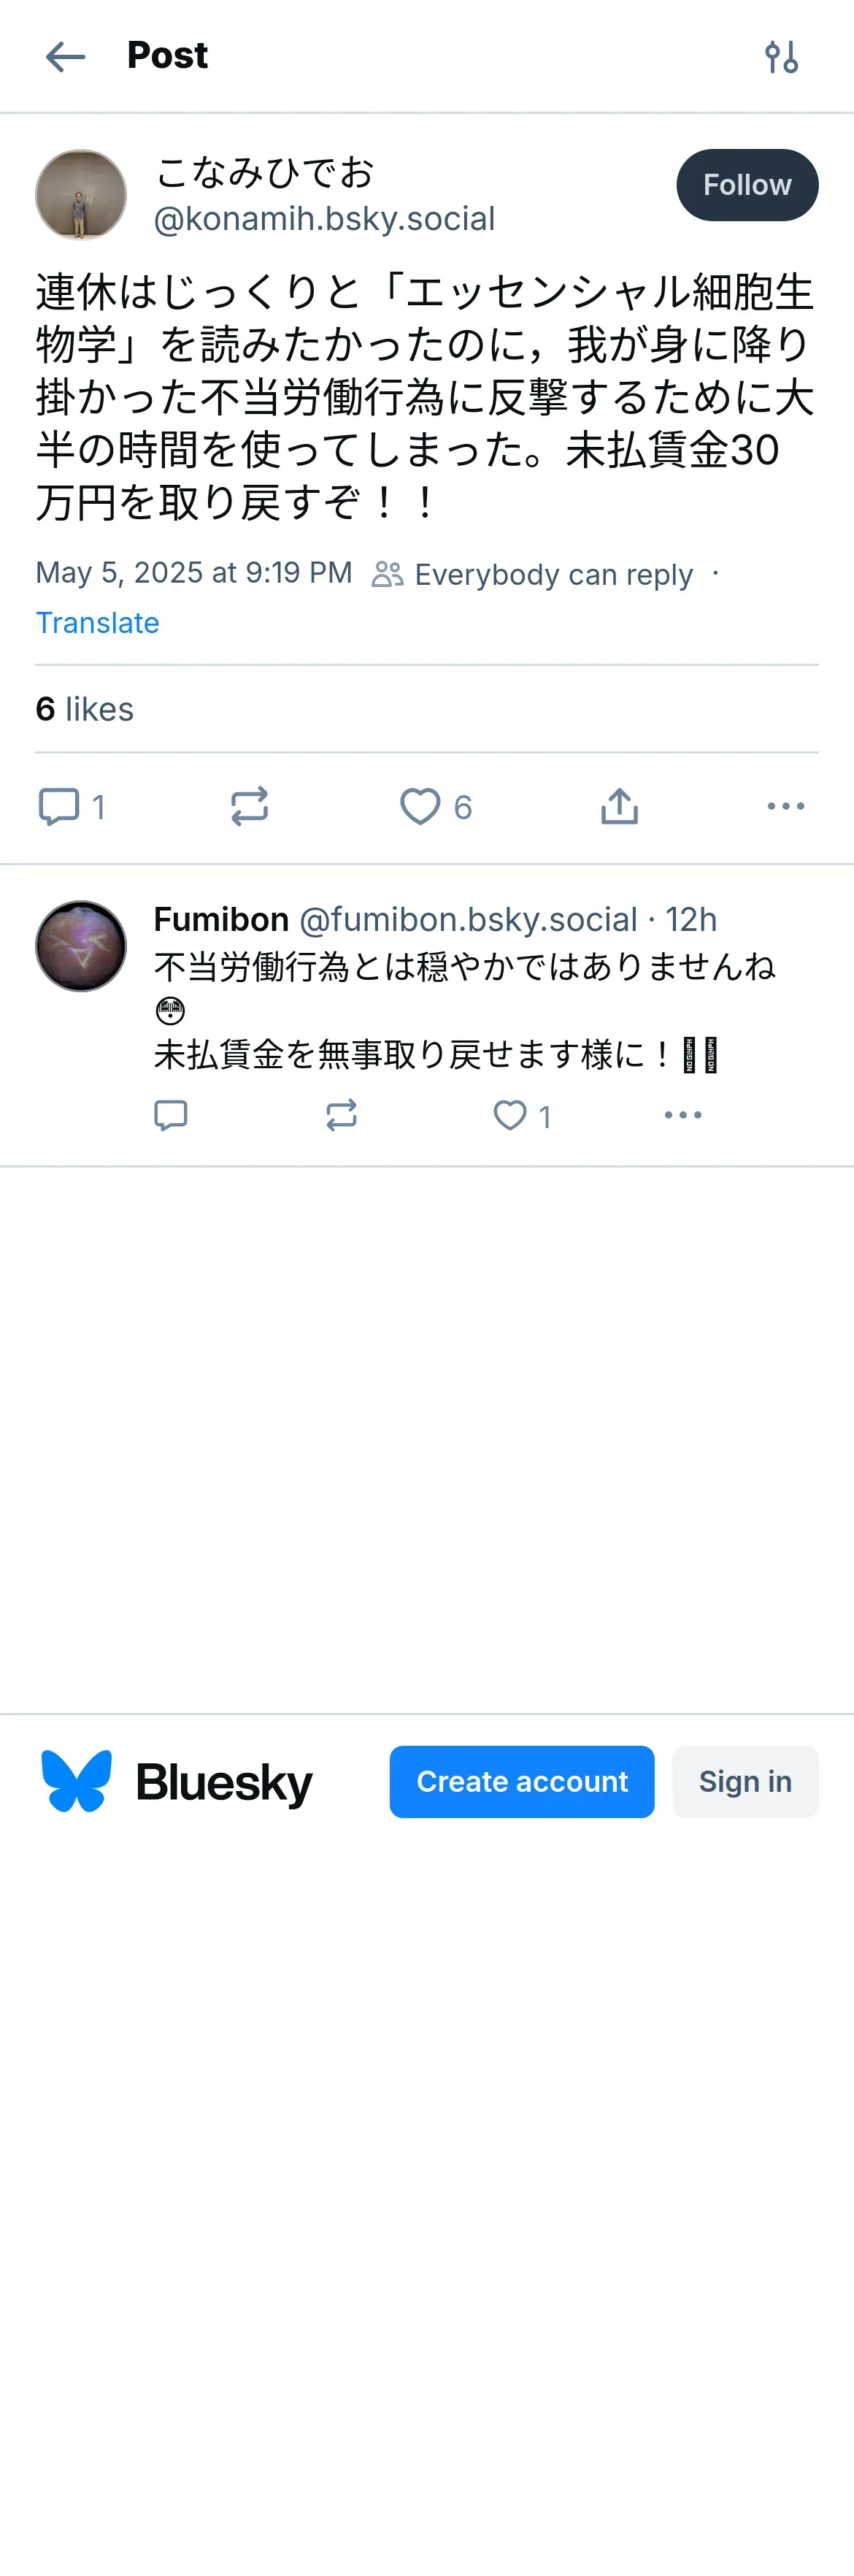Viewport: 854px width, 2576px height.
Task: Translate the Japanese post
Action: click(97, 623)
